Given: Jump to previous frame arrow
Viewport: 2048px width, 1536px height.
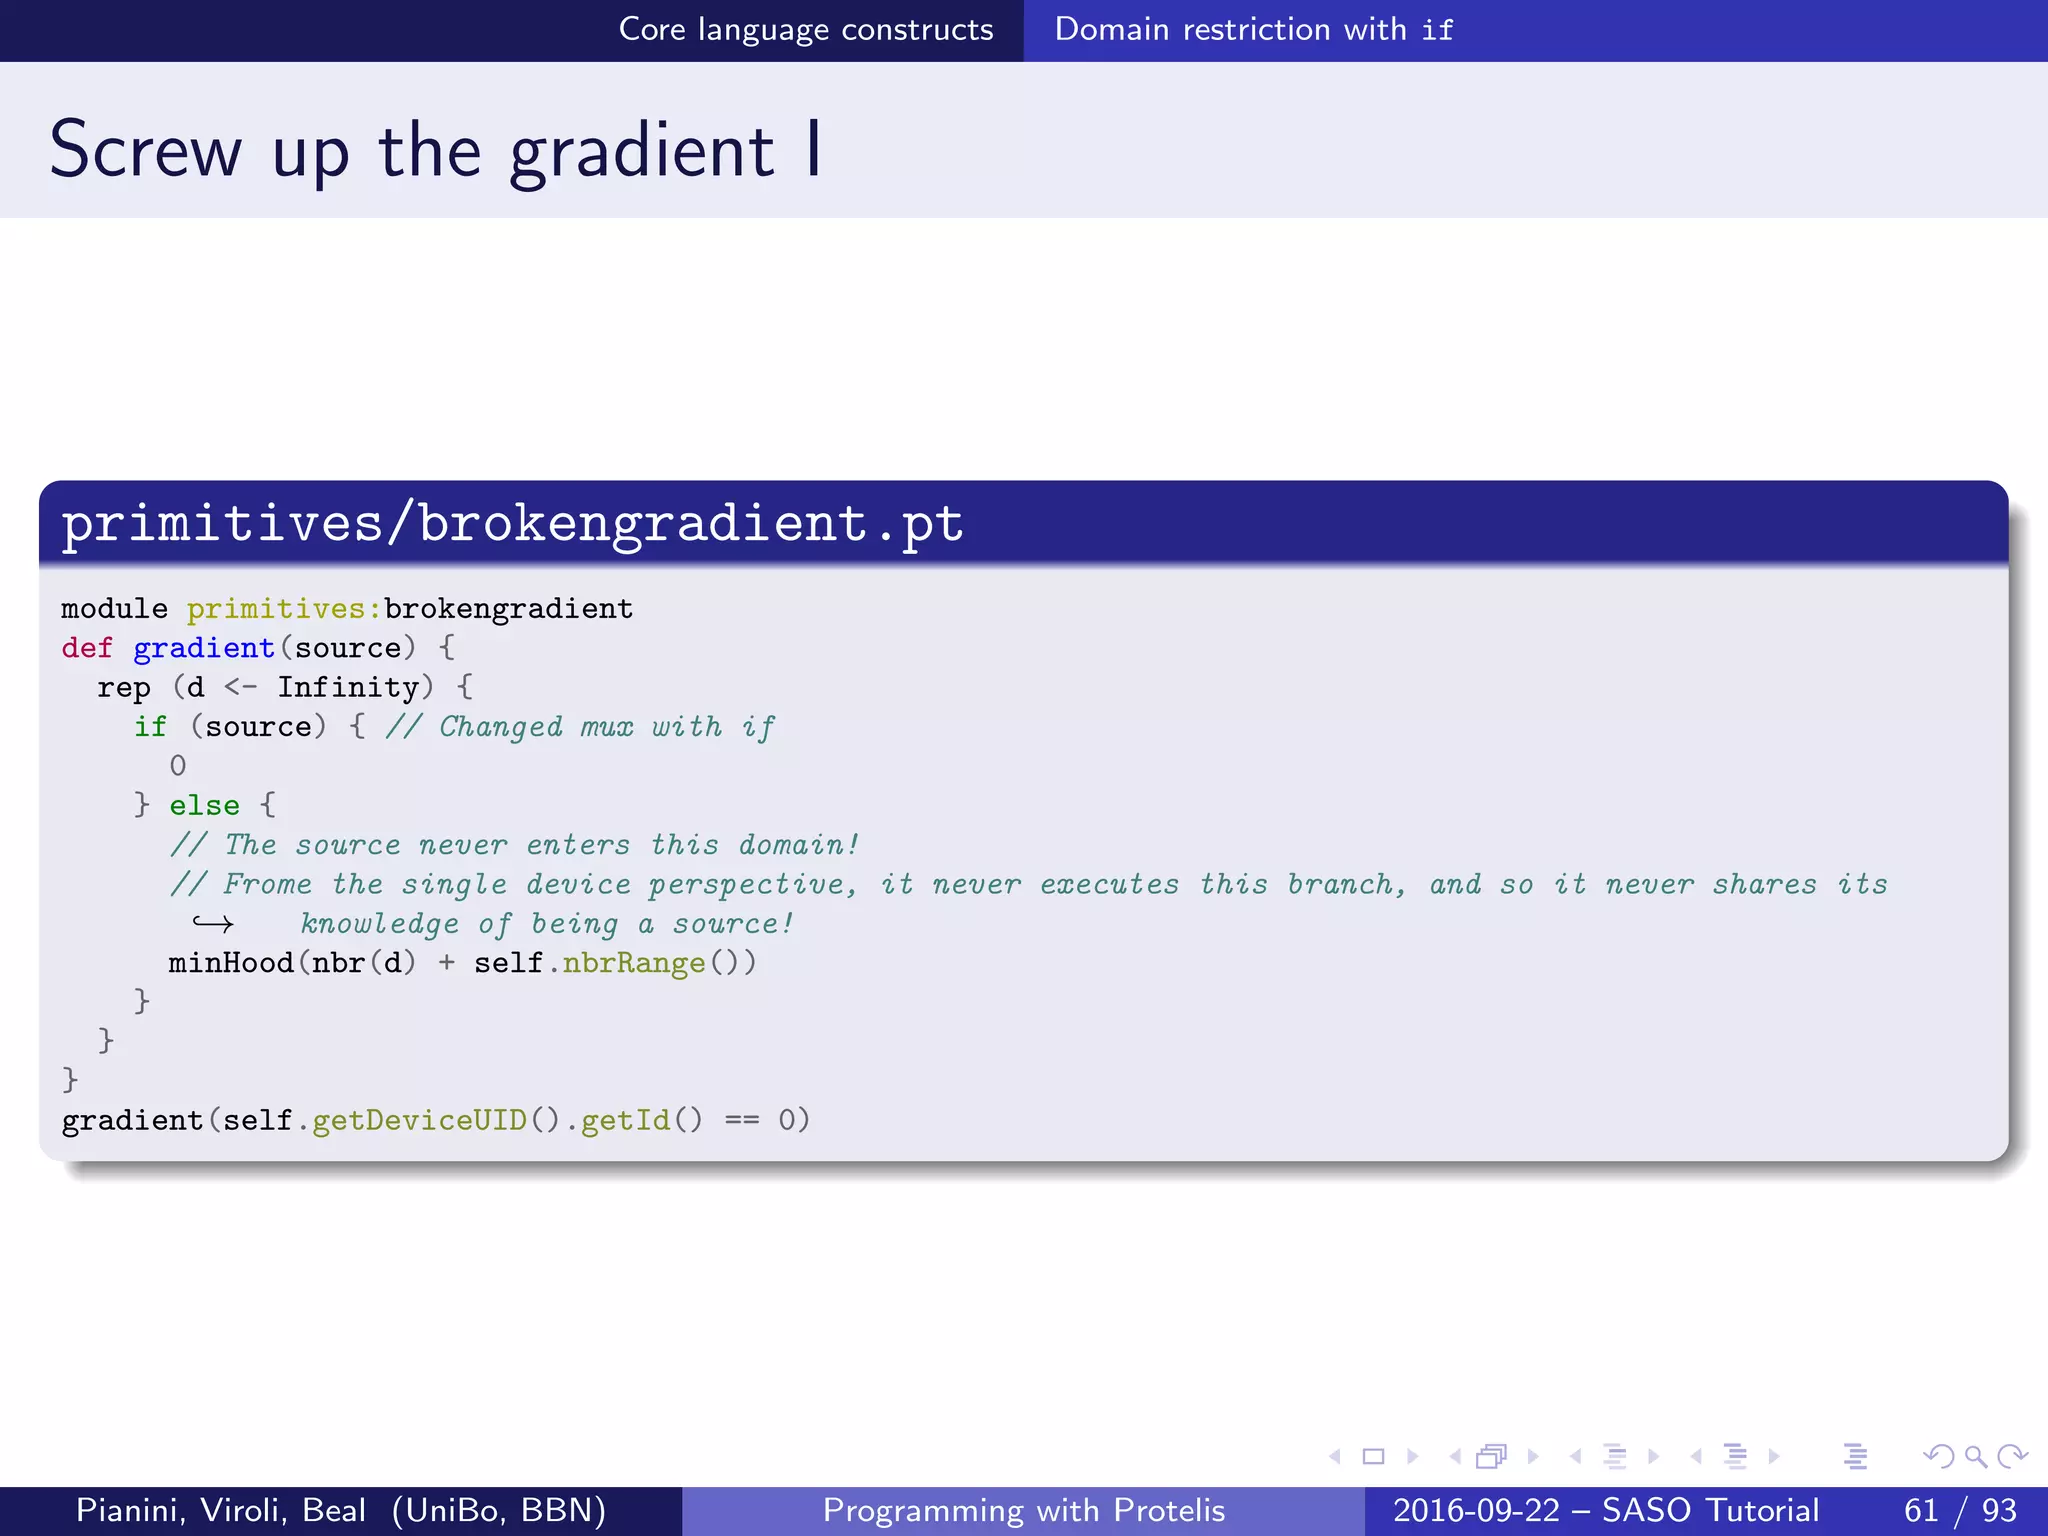Looking at the screenshot, I should click(x=1455, y=1457).
